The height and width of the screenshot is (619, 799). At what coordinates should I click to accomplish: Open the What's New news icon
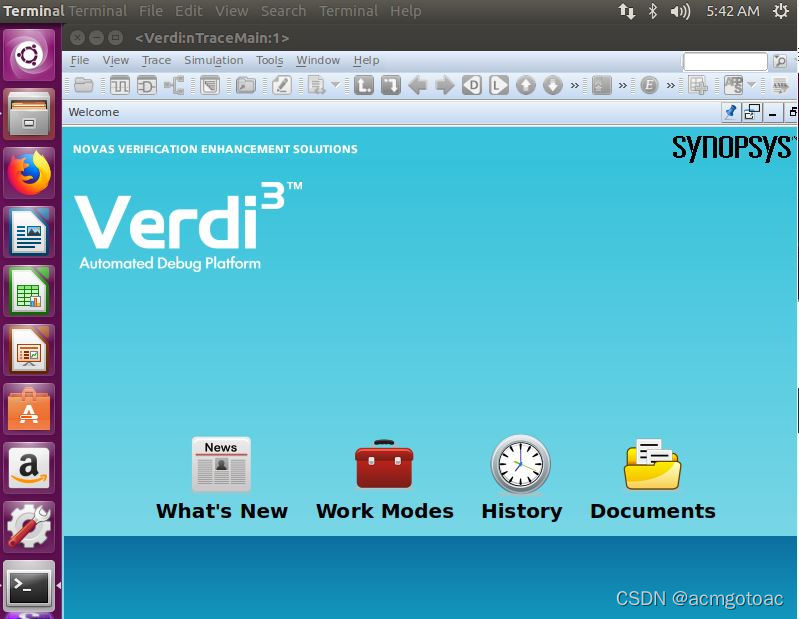(x=221, y=464)
